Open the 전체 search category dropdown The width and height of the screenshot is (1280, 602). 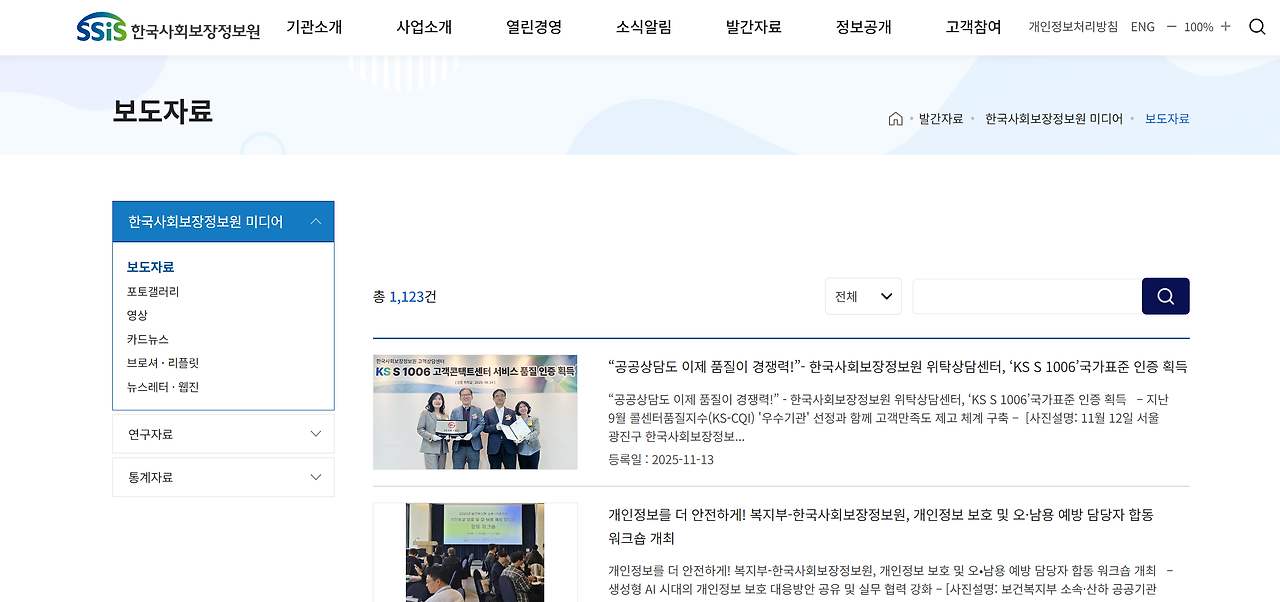(863, 296)
